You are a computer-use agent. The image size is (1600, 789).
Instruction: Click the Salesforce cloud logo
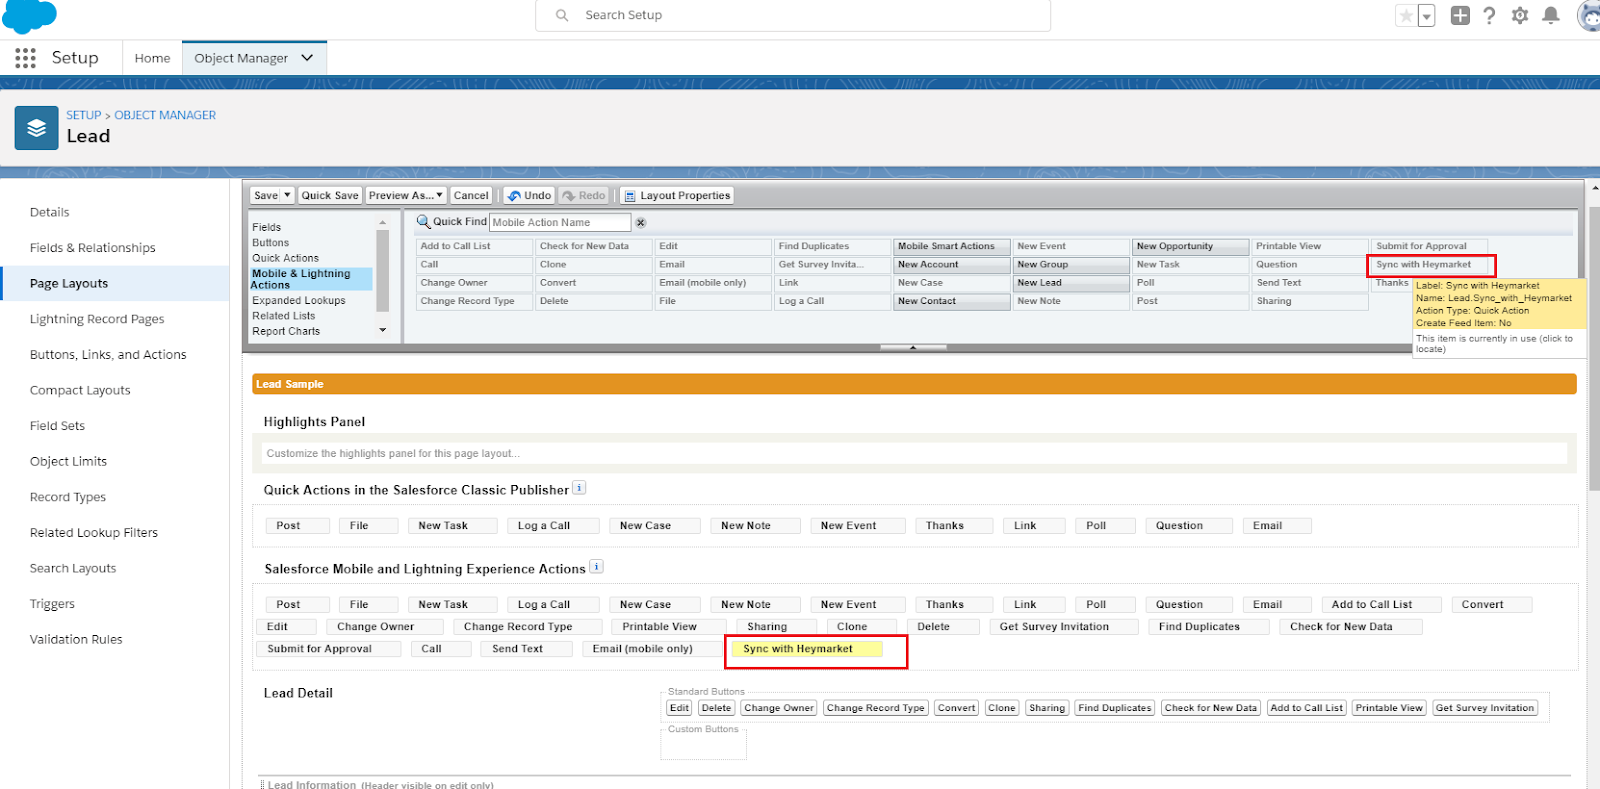point(30,15)
